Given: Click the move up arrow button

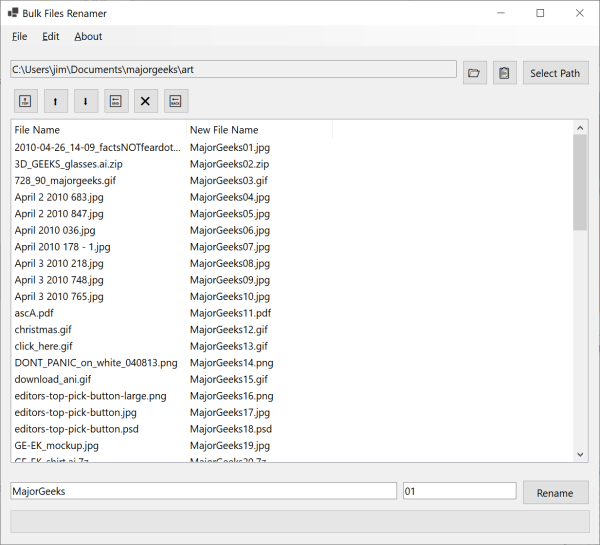Looking at the screenshot, I should pyautogui.click(x=56, y=101).
